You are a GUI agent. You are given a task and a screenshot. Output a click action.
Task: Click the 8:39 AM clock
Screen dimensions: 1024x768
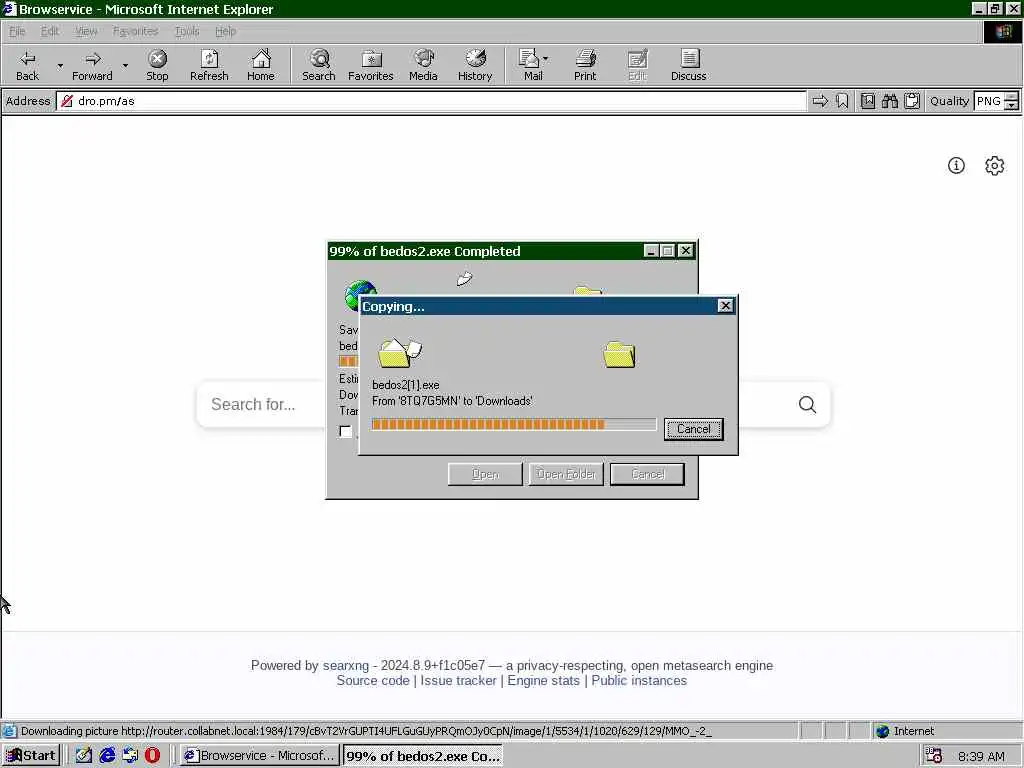981,756
